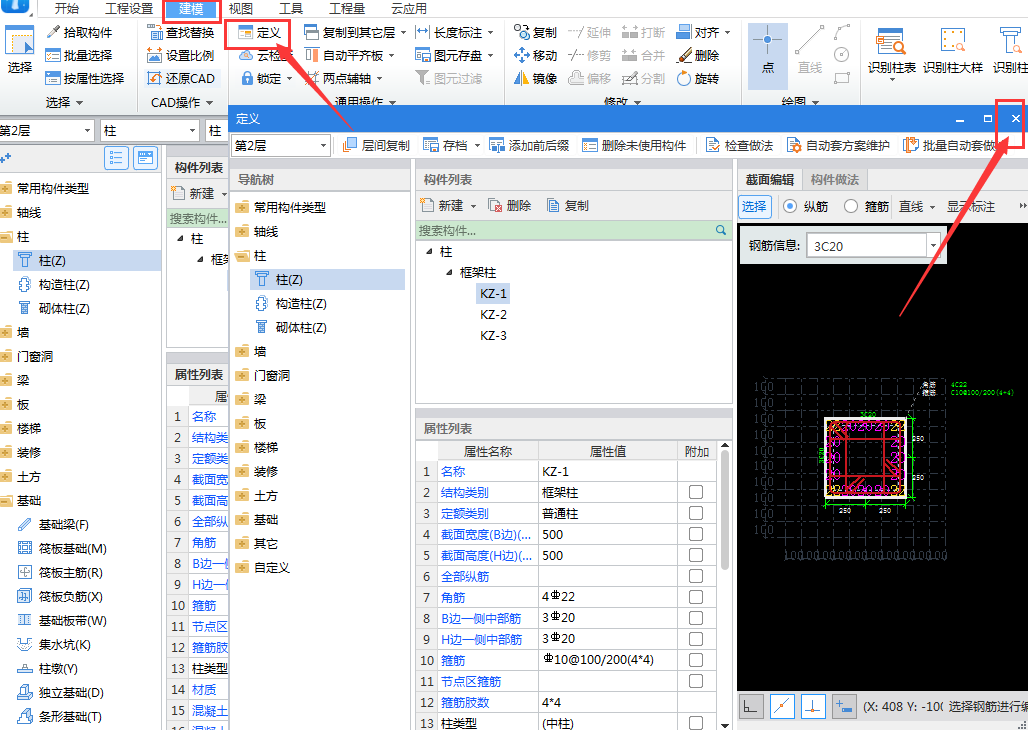The image size is (1028, 730).
Task: Open the 钢筋信息 3C20 dropdown
Action: click(x=933, y=246)
